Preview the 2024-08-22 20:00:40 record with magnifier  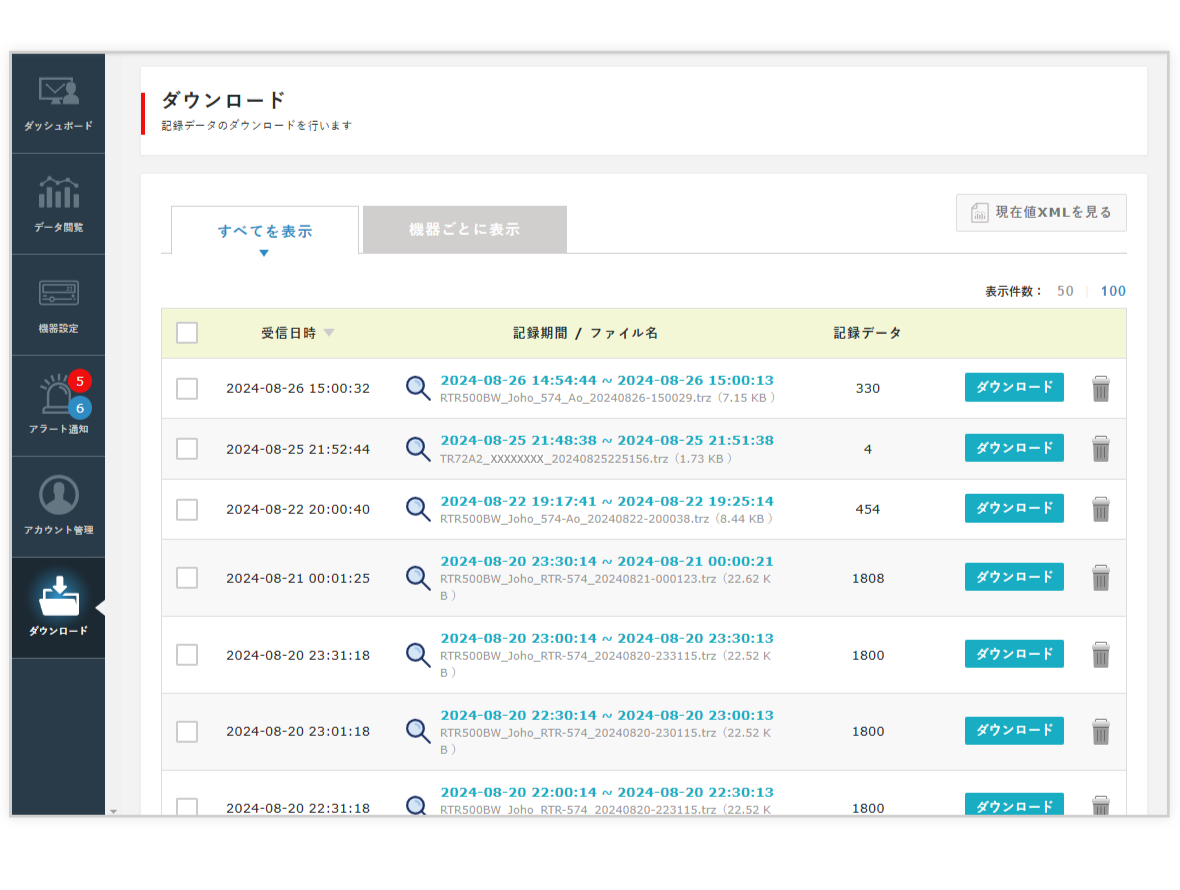coord(418,509)
